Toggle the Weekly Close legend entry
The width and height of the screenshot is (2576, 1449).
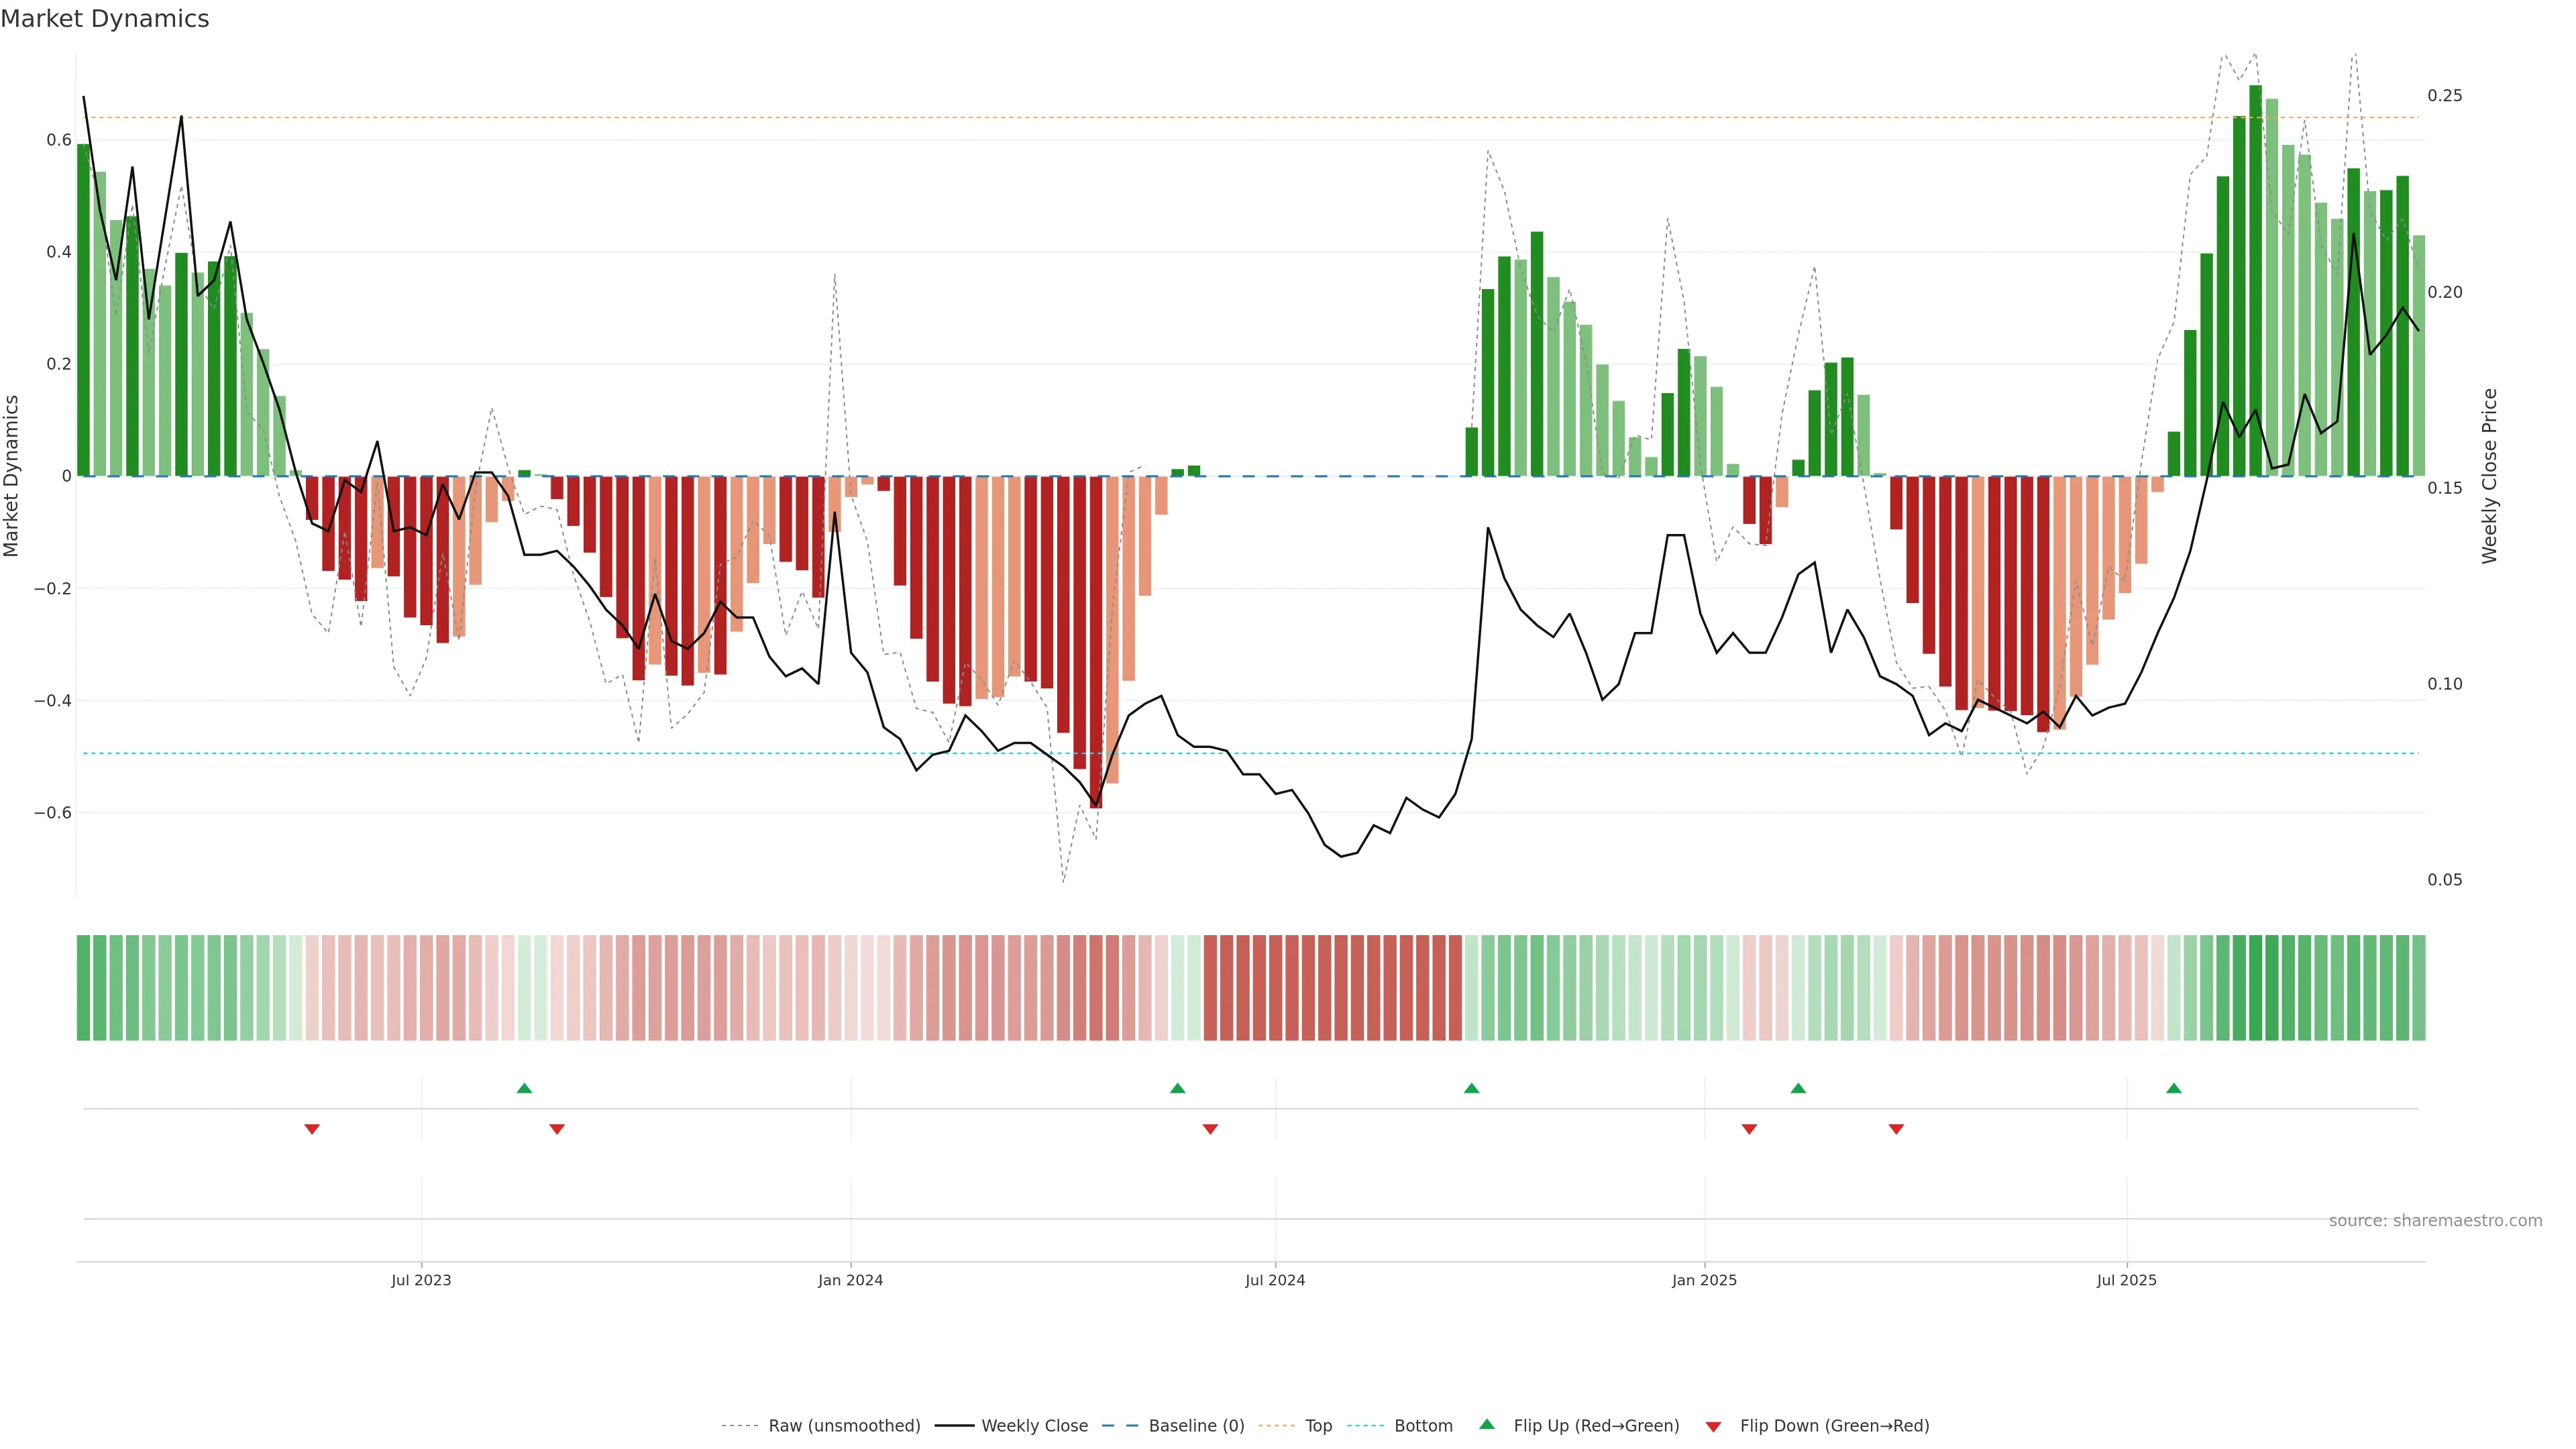1034,1426
